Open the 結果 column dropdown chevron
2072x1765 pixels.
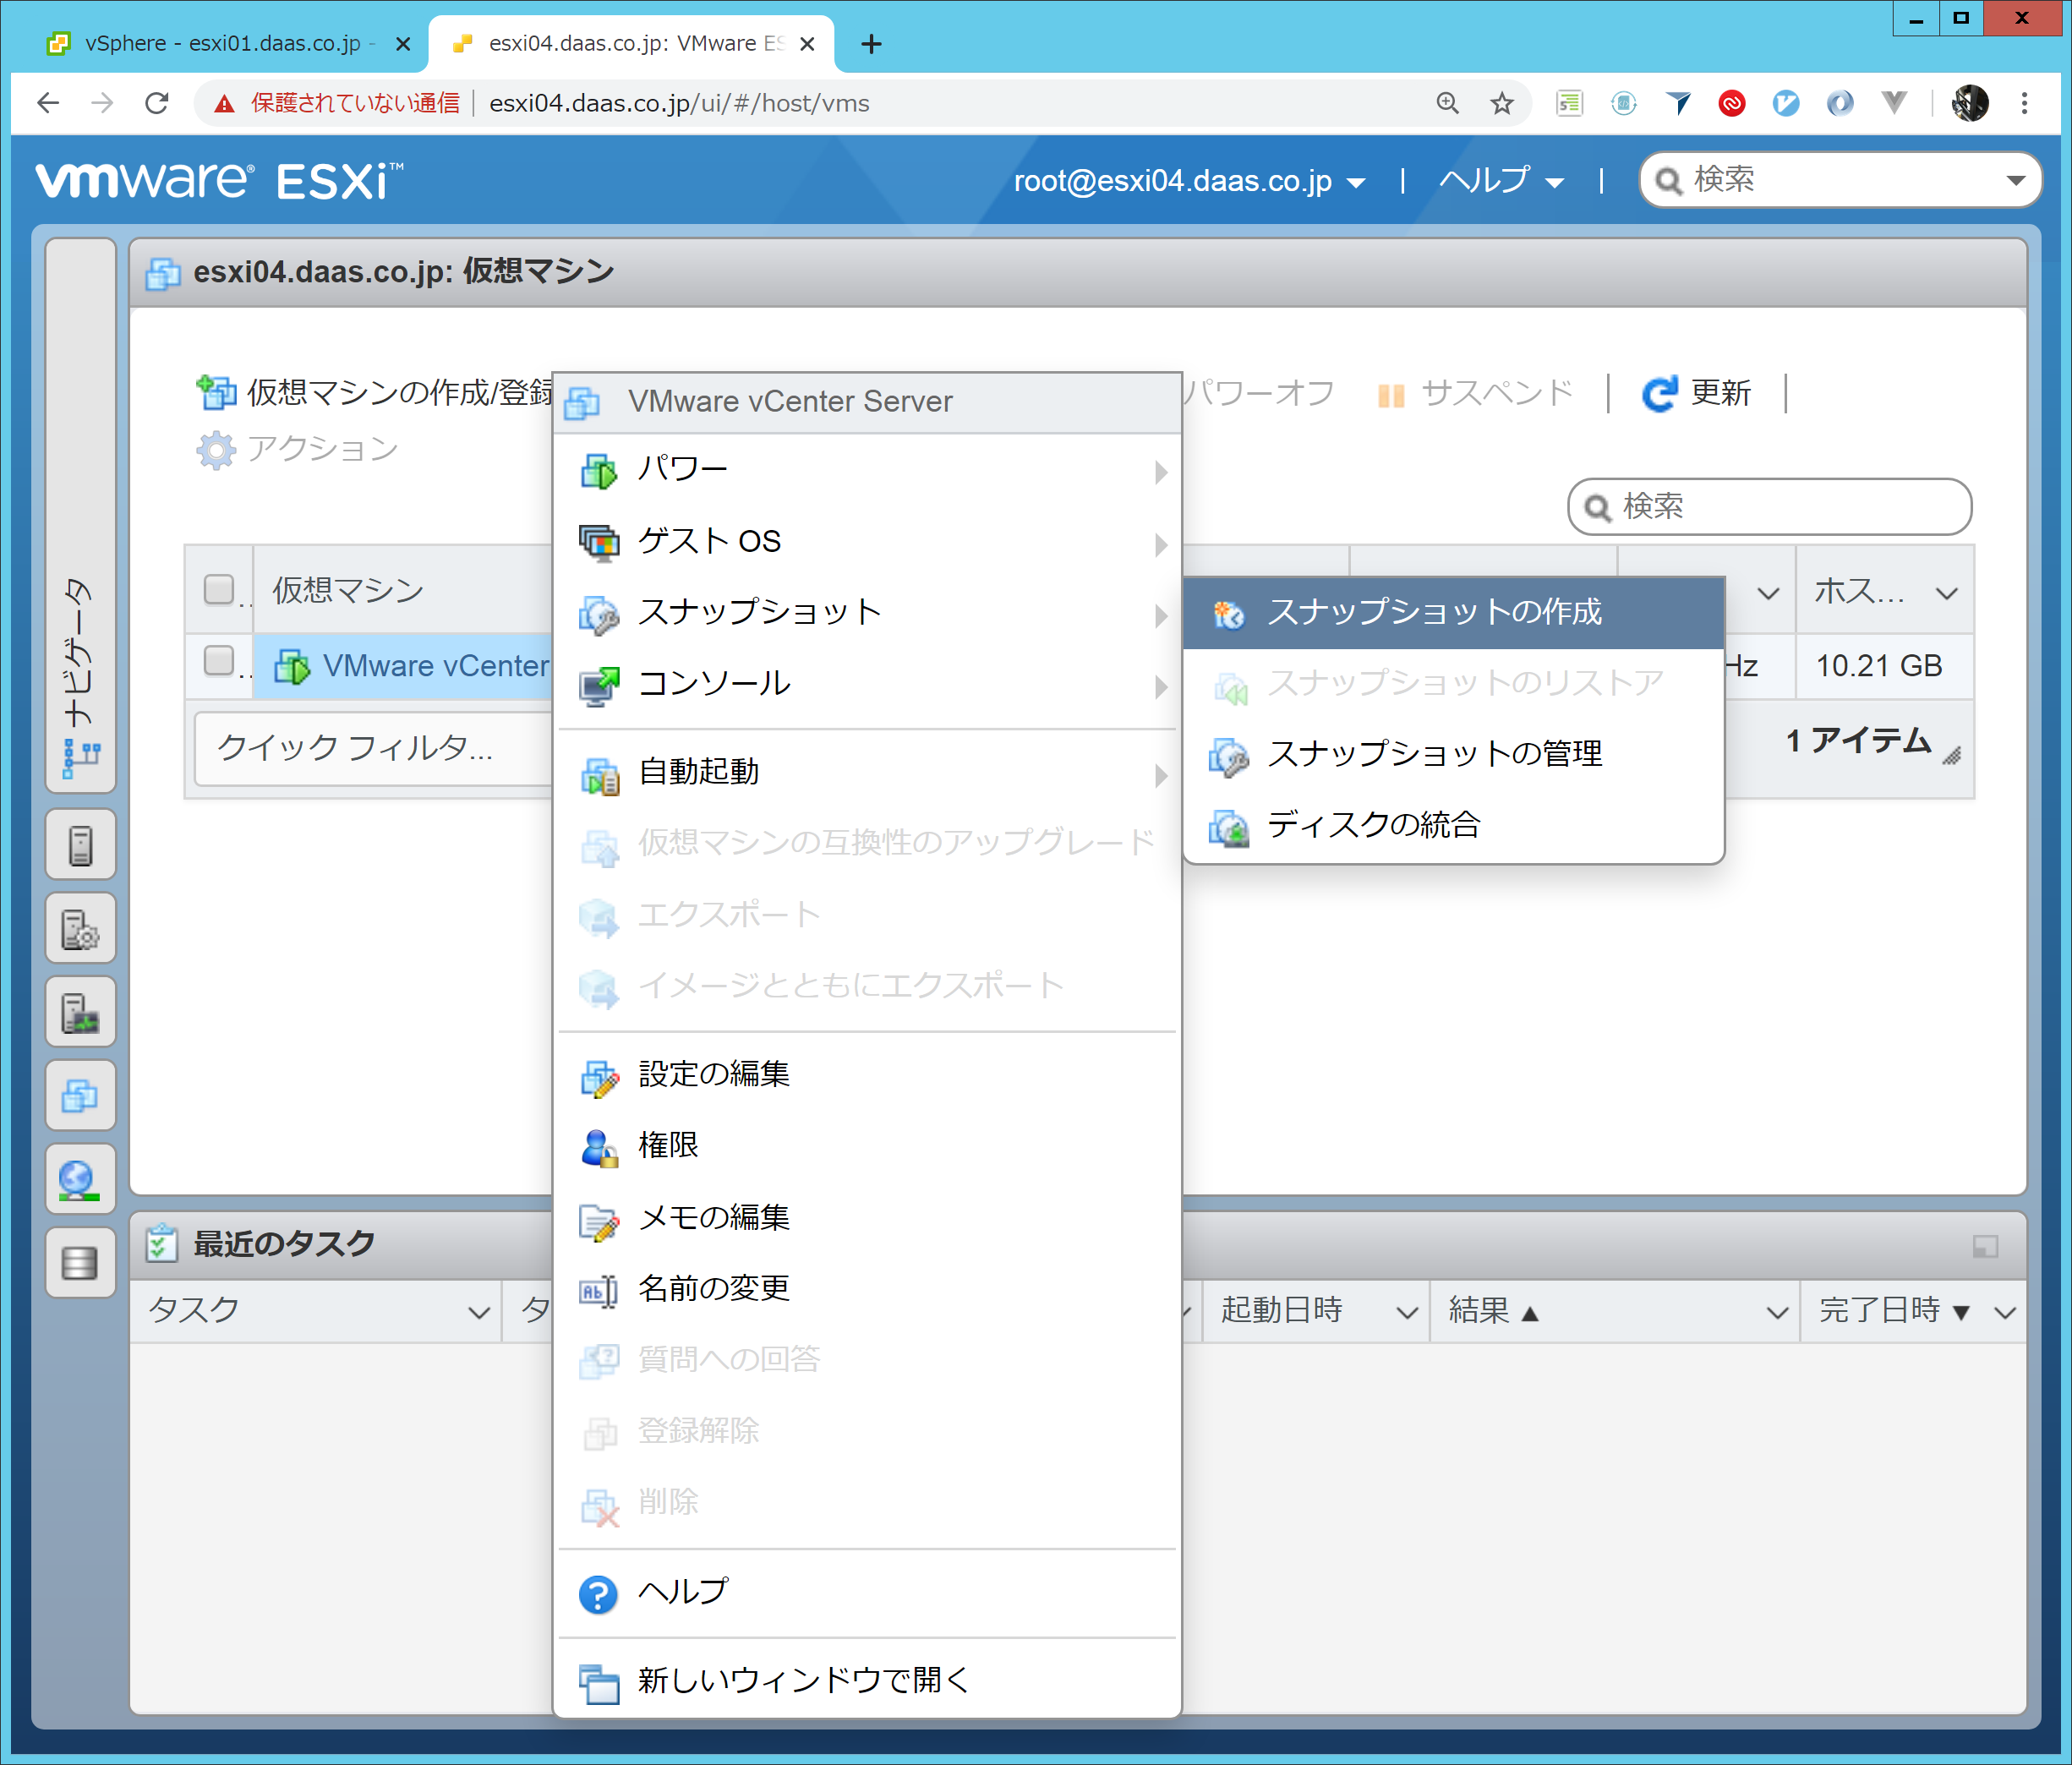tap(1776, 1312)
